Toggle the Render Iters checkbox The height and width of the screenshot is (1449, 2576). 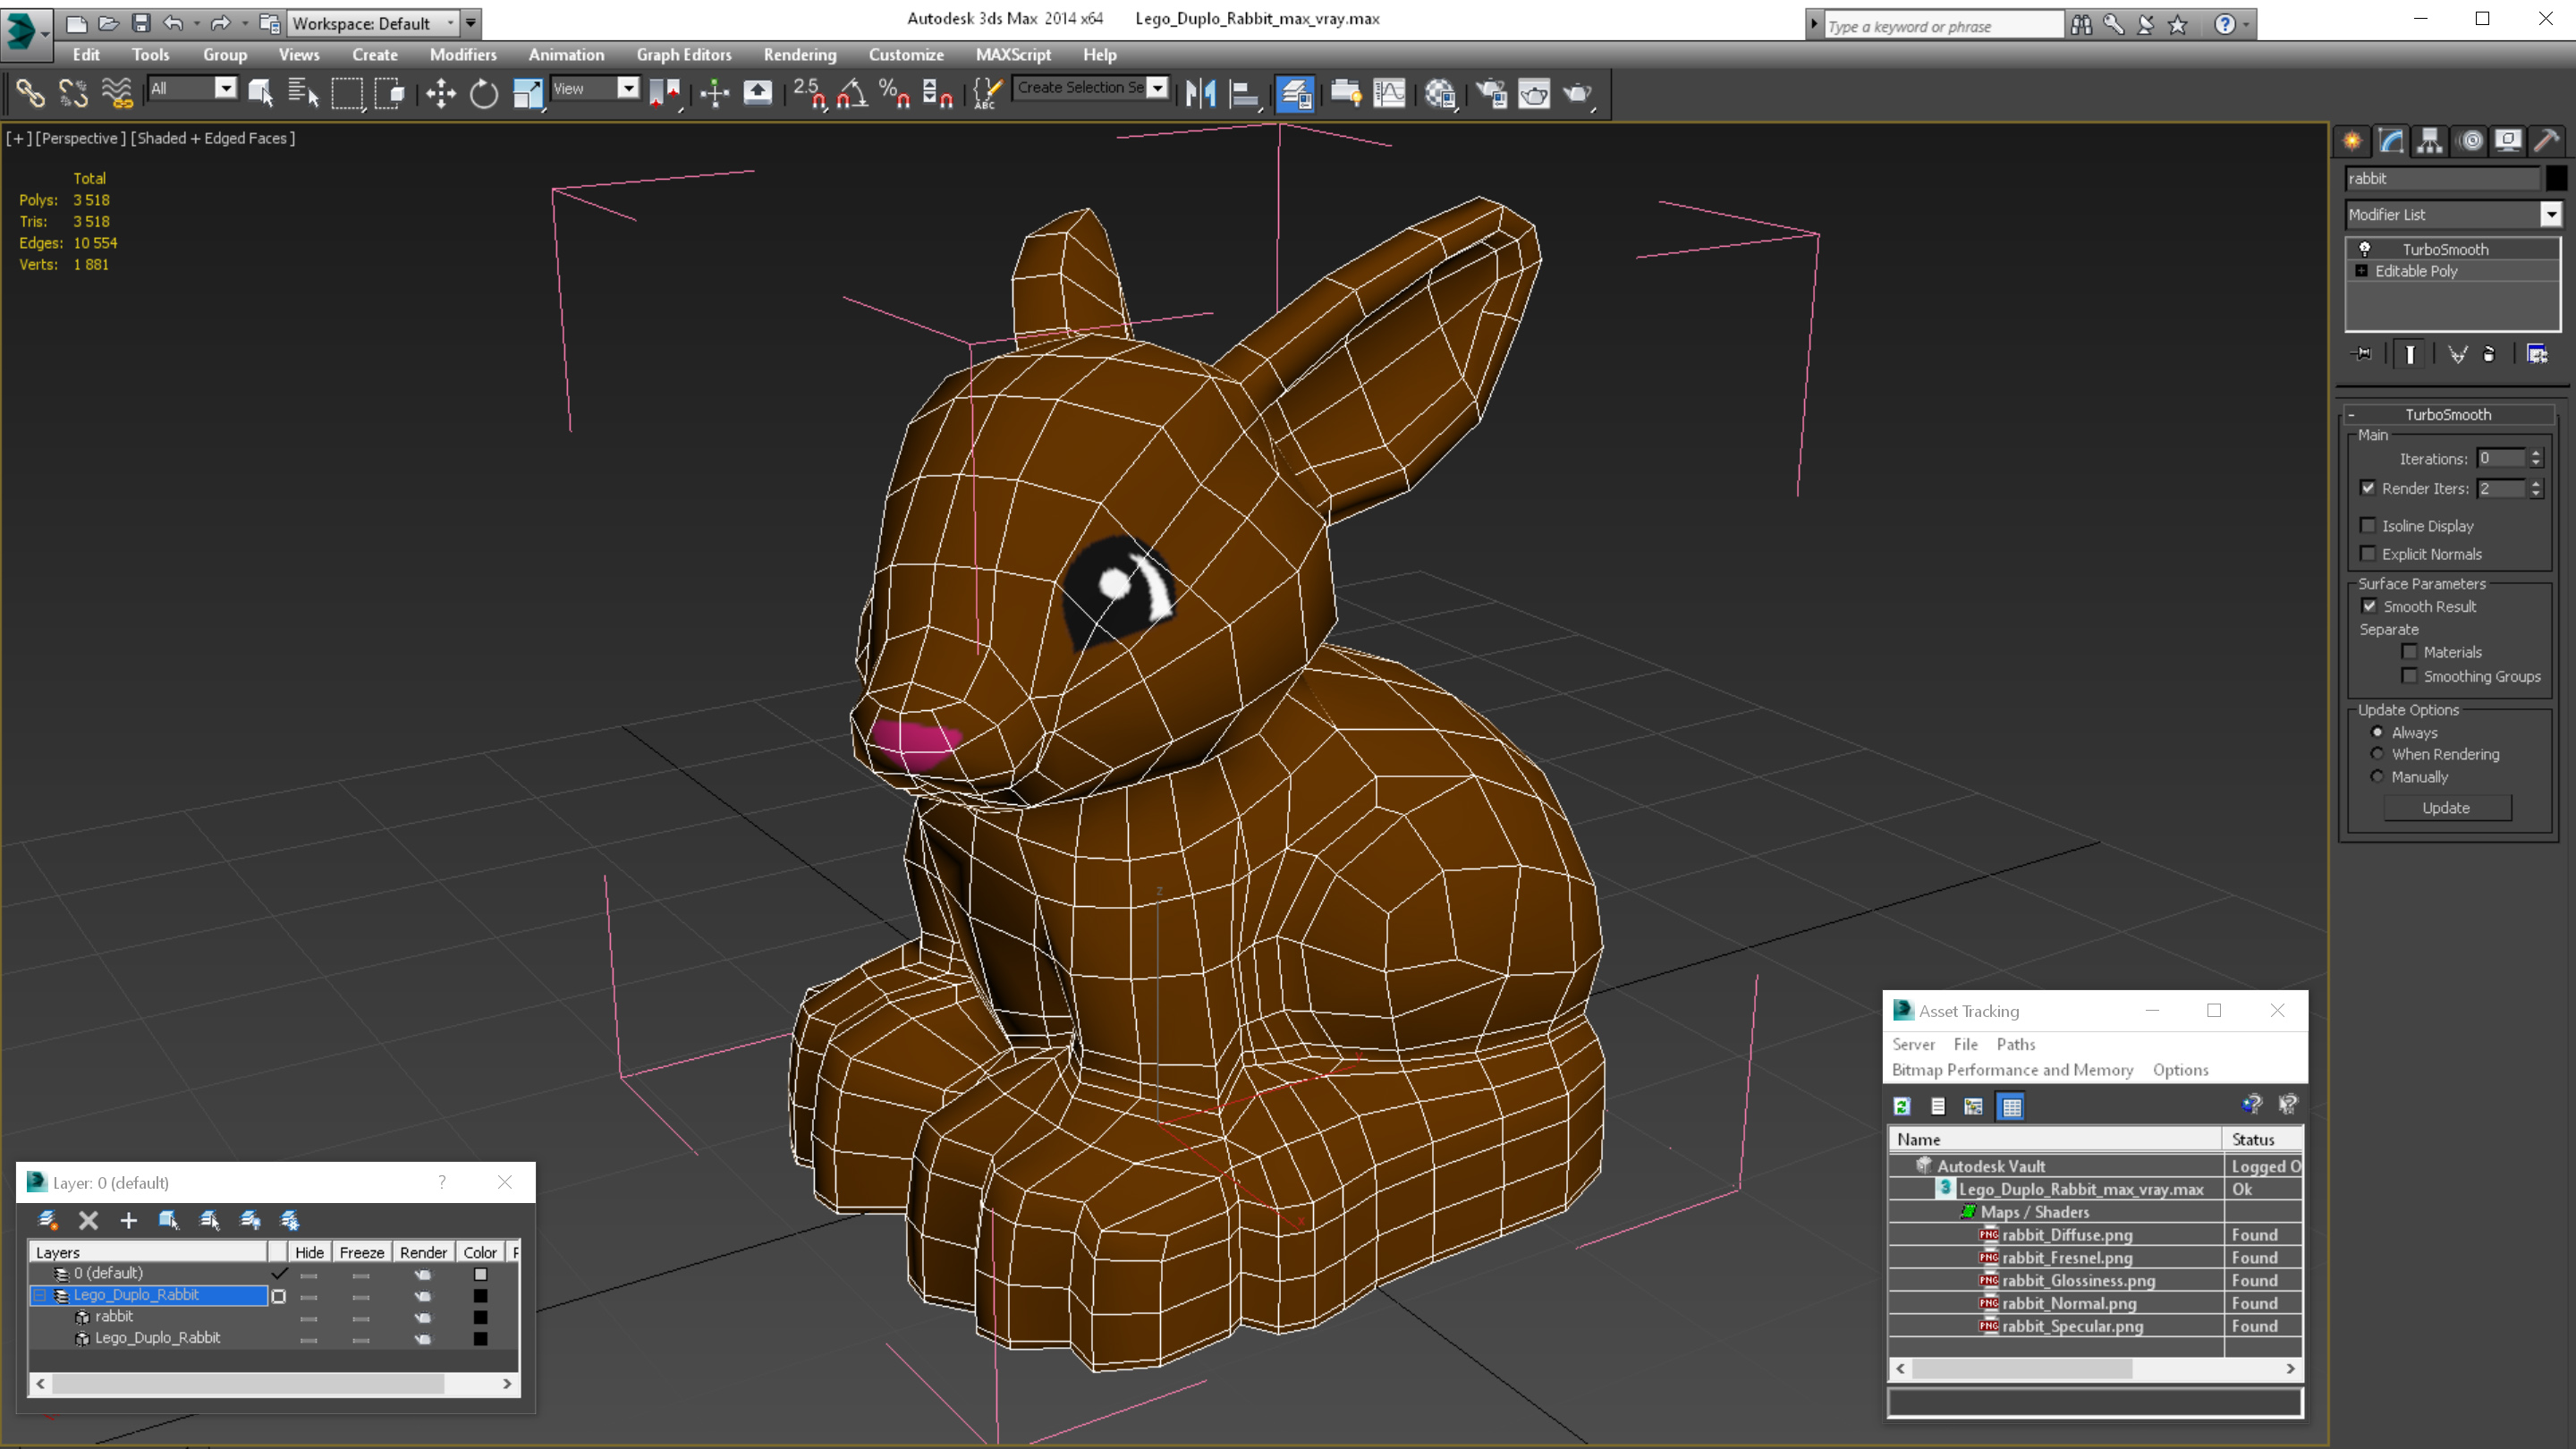pyautogui.click(x=2368, y=488)
